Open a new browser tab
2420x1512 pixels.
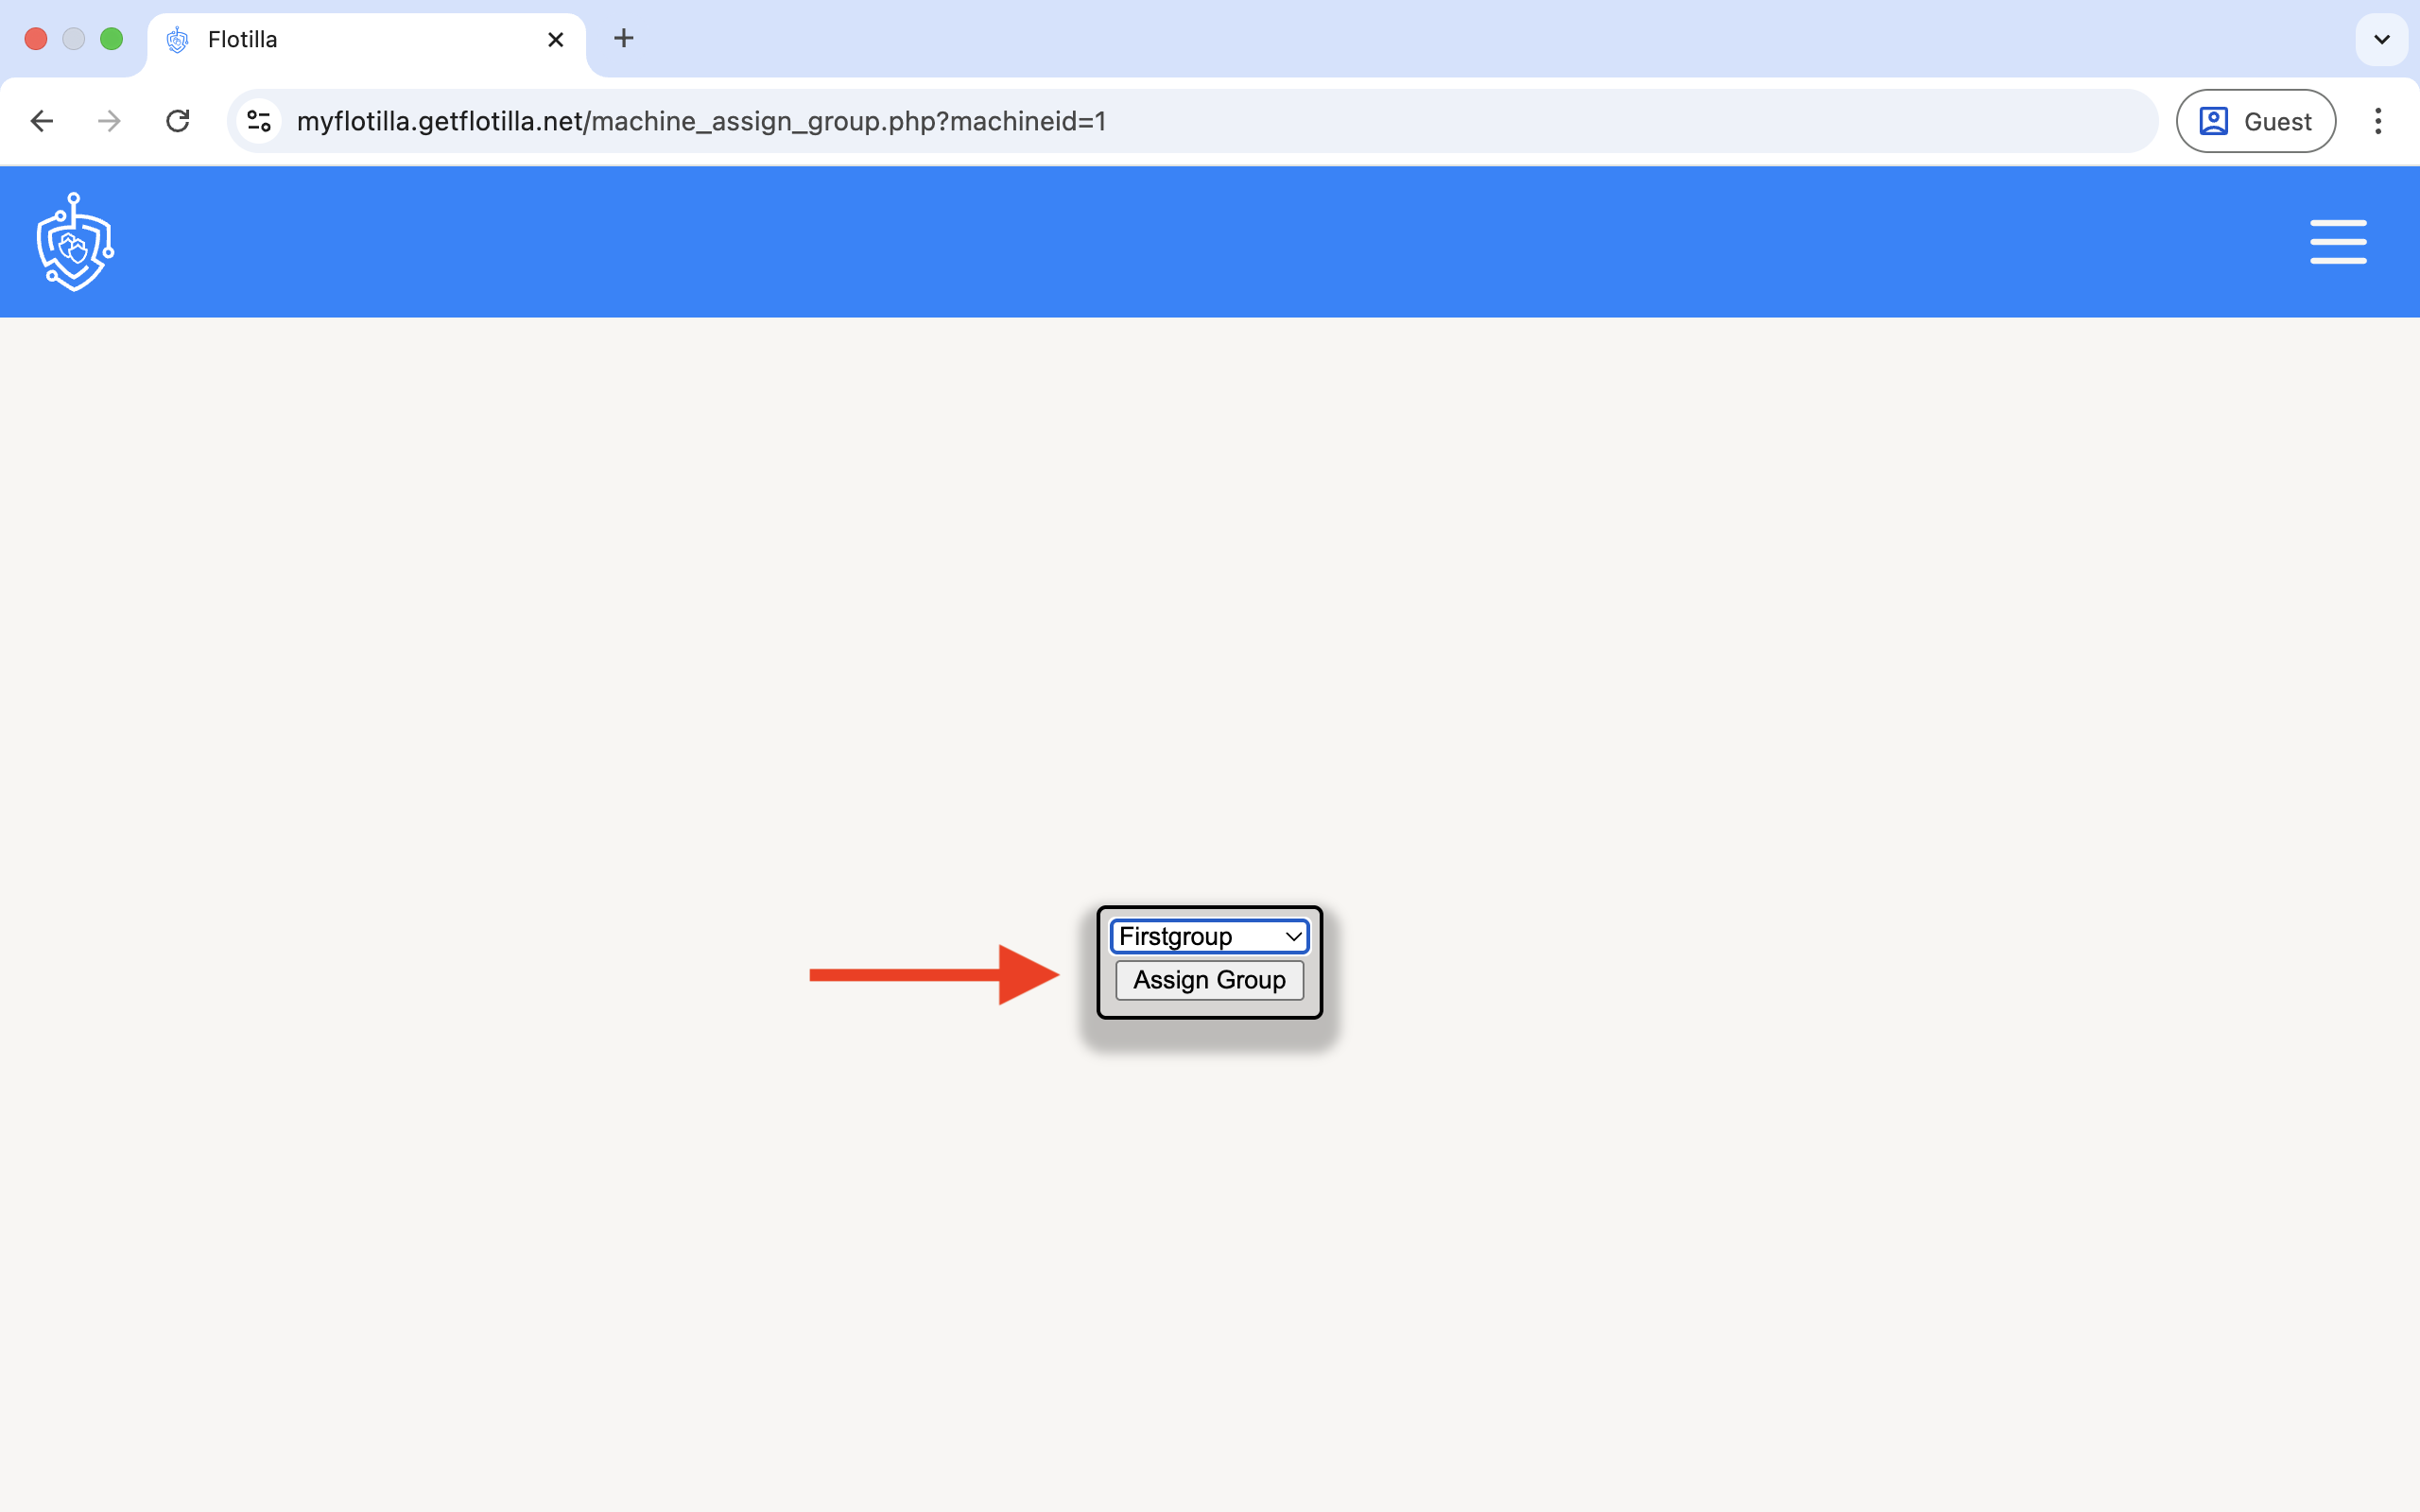(x=623, y=39)
